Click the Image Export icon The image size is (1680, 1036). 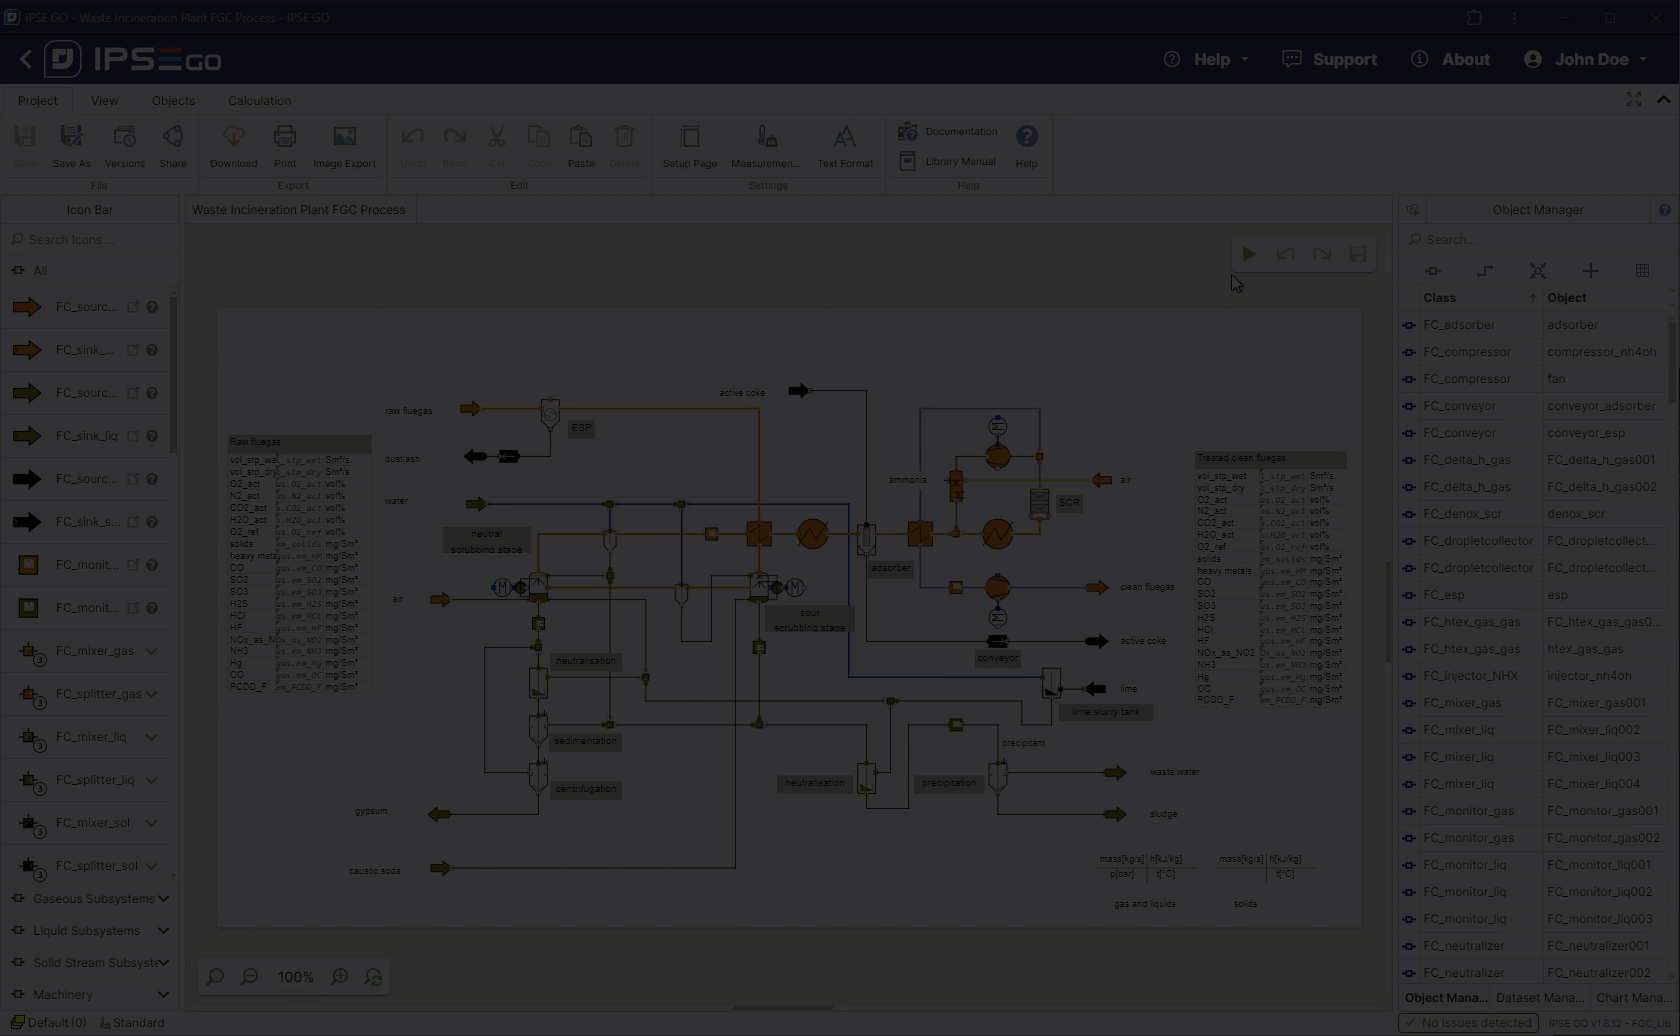[344, 146]
